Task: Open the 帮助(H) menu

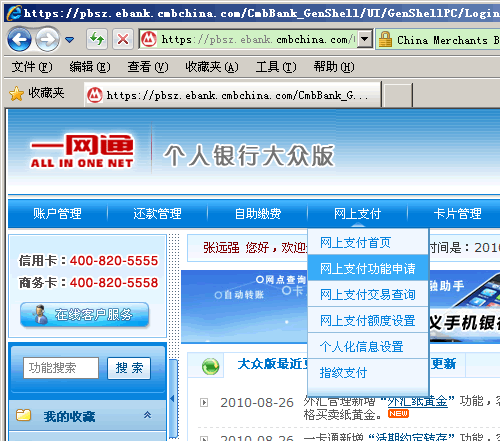Action: tap(334, 67)
